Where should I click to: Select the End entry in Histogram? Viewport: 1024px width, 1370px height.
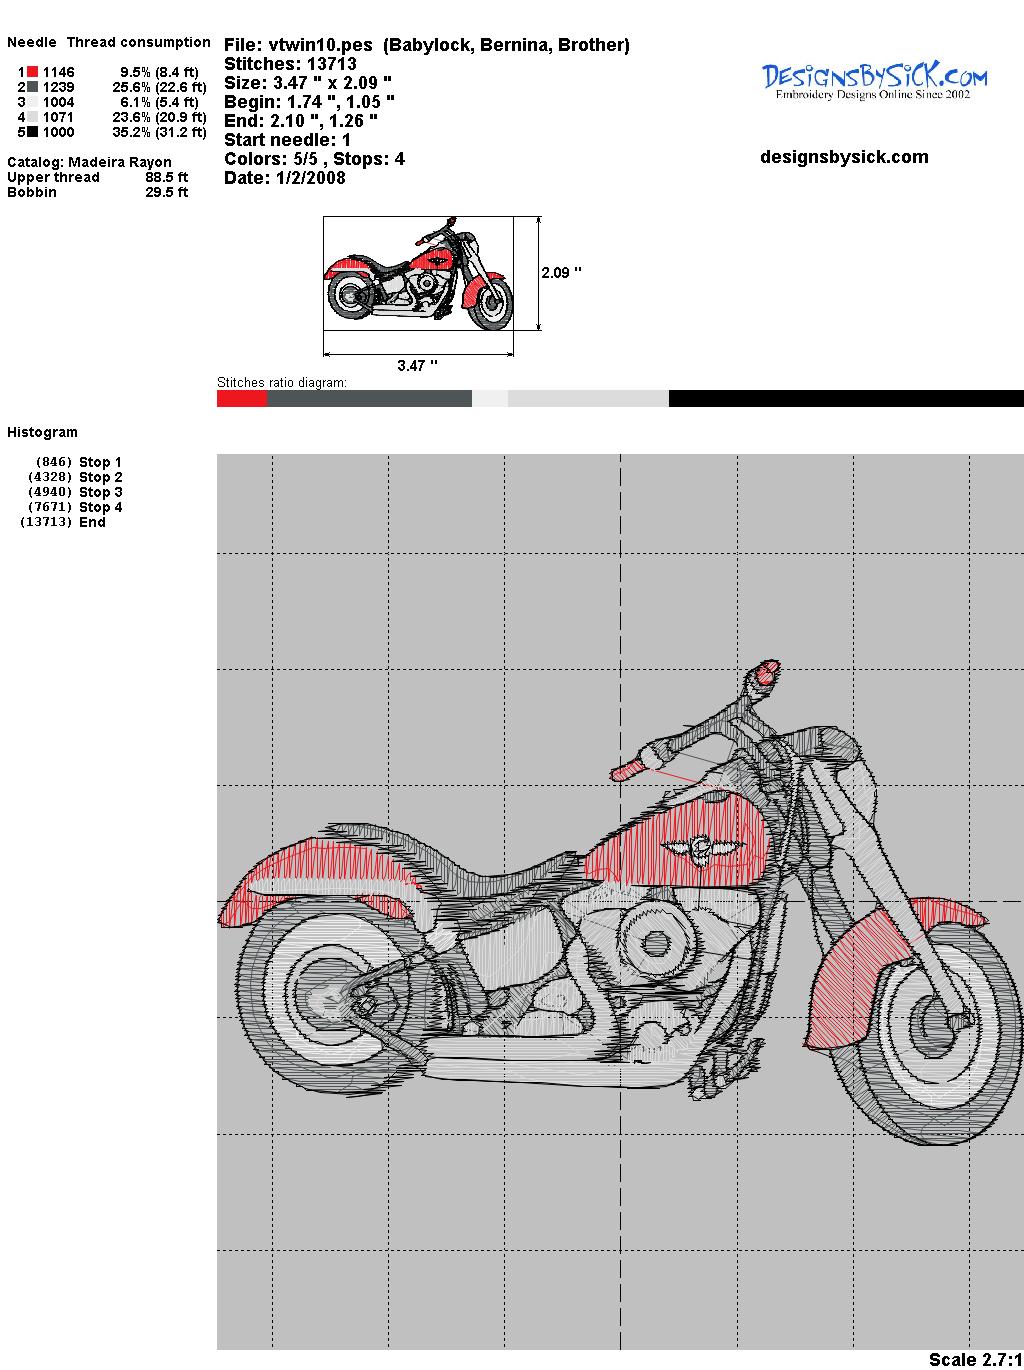(x=92, y=522)
